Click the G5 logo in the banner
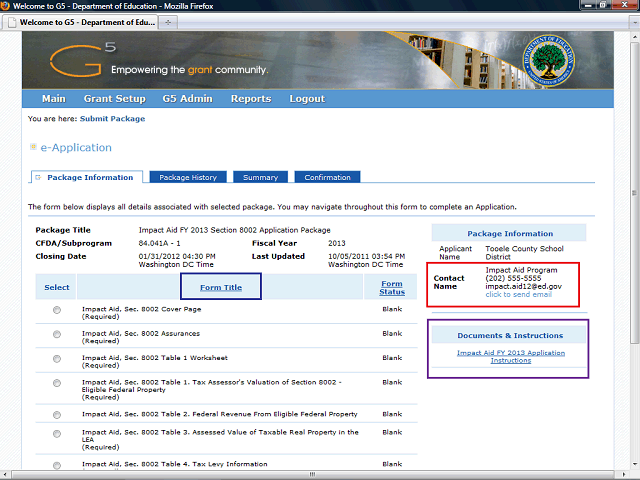Viewport: 640px width, 480px height. click(x=83, y=60)
